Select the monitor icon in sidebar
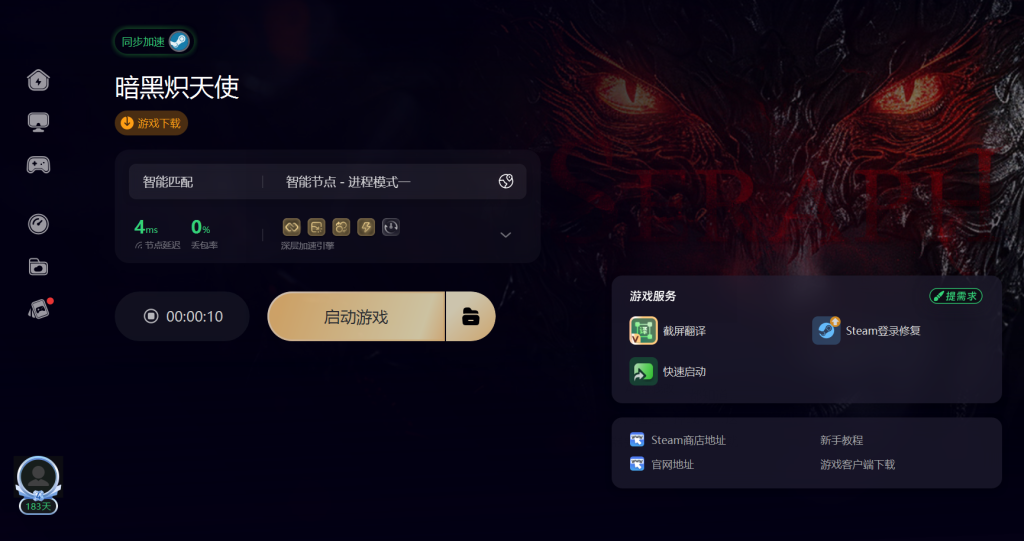Screen dimensions: 1024x541 39,122
